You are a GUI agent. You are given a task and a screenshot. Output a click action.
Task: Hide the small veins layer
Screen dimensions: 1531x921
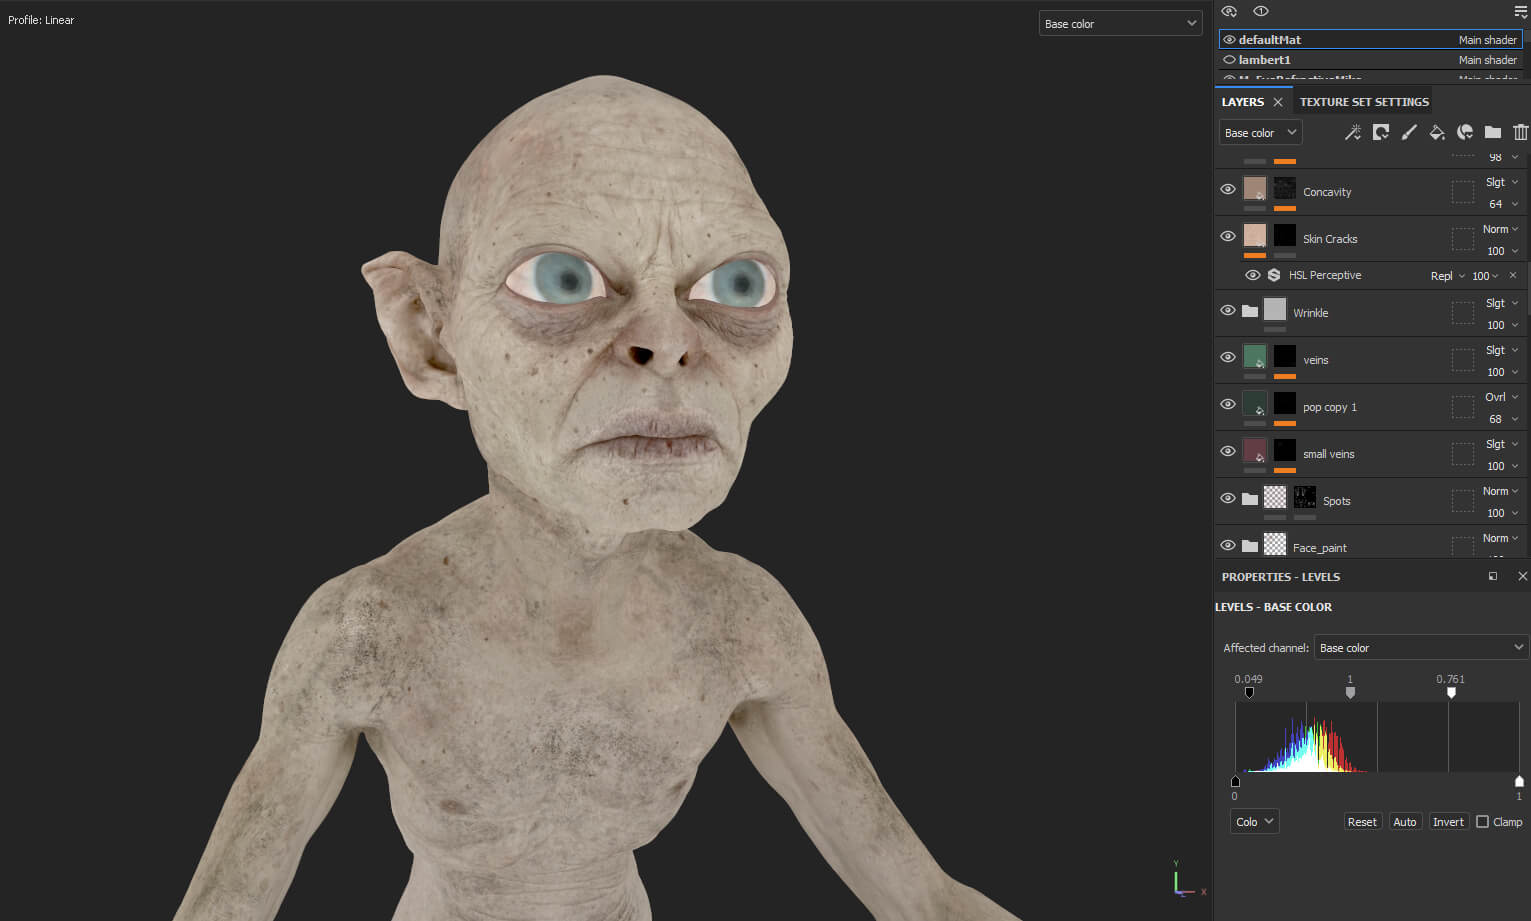(x=1228, y=451)
